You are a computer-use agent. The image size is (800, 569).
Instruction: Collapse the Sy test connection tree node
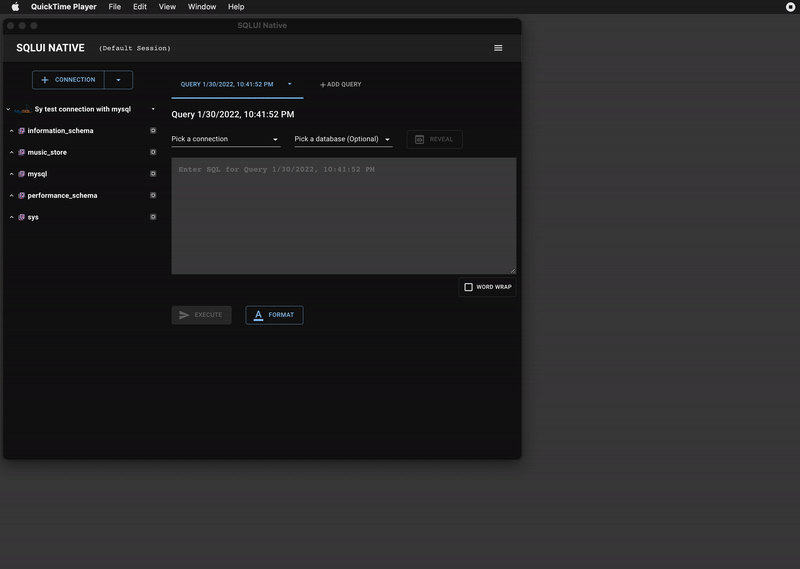[8, 109]
